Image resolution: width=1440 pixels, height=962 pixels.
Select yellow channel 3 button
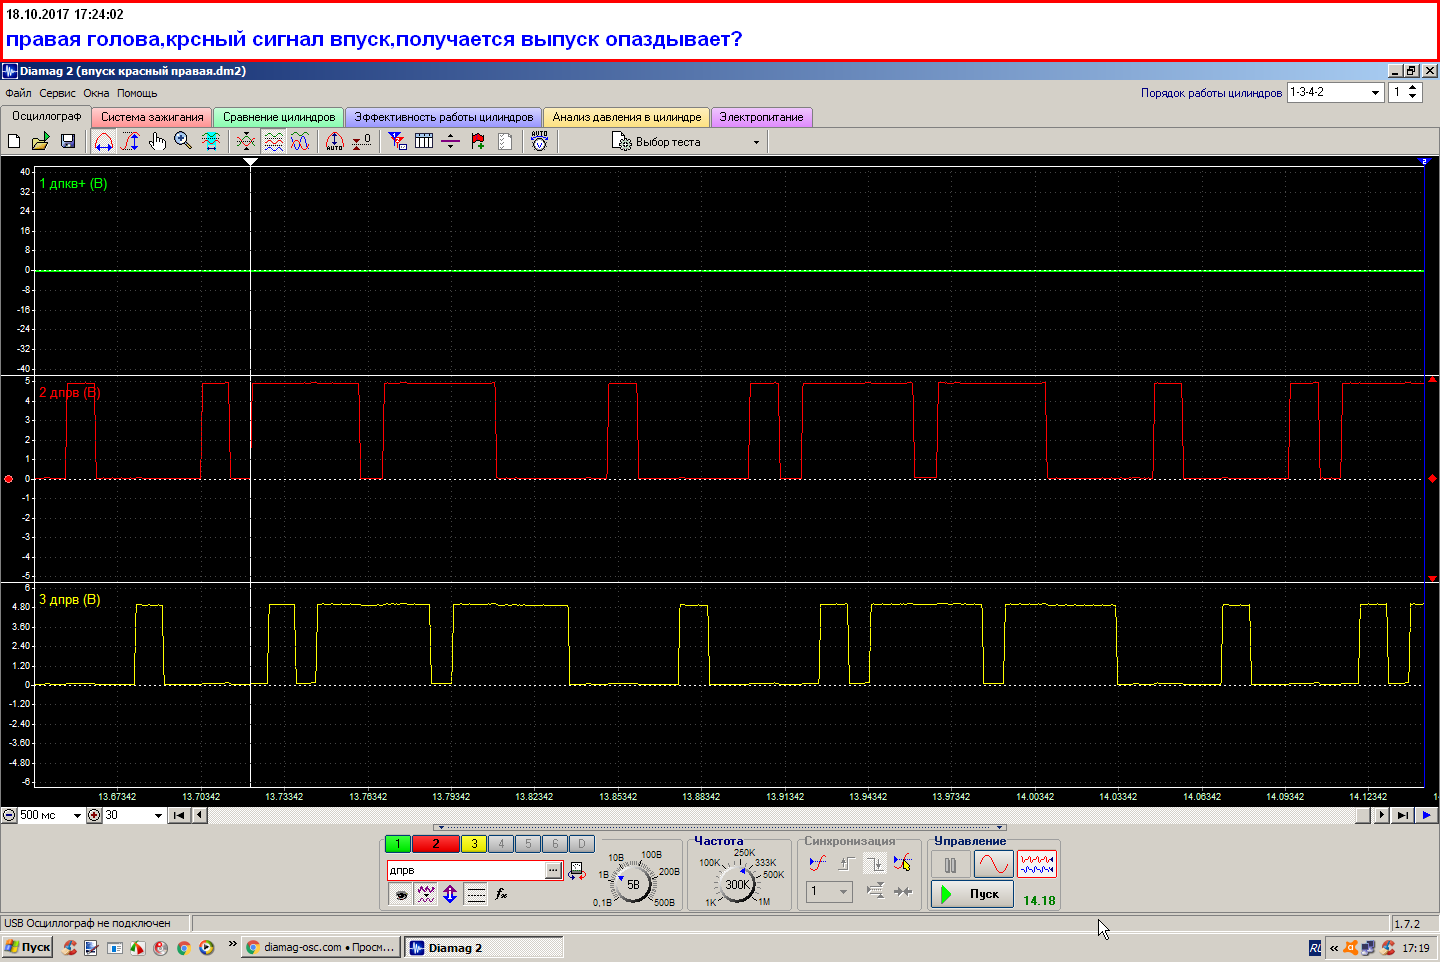(x=474, y=844)
